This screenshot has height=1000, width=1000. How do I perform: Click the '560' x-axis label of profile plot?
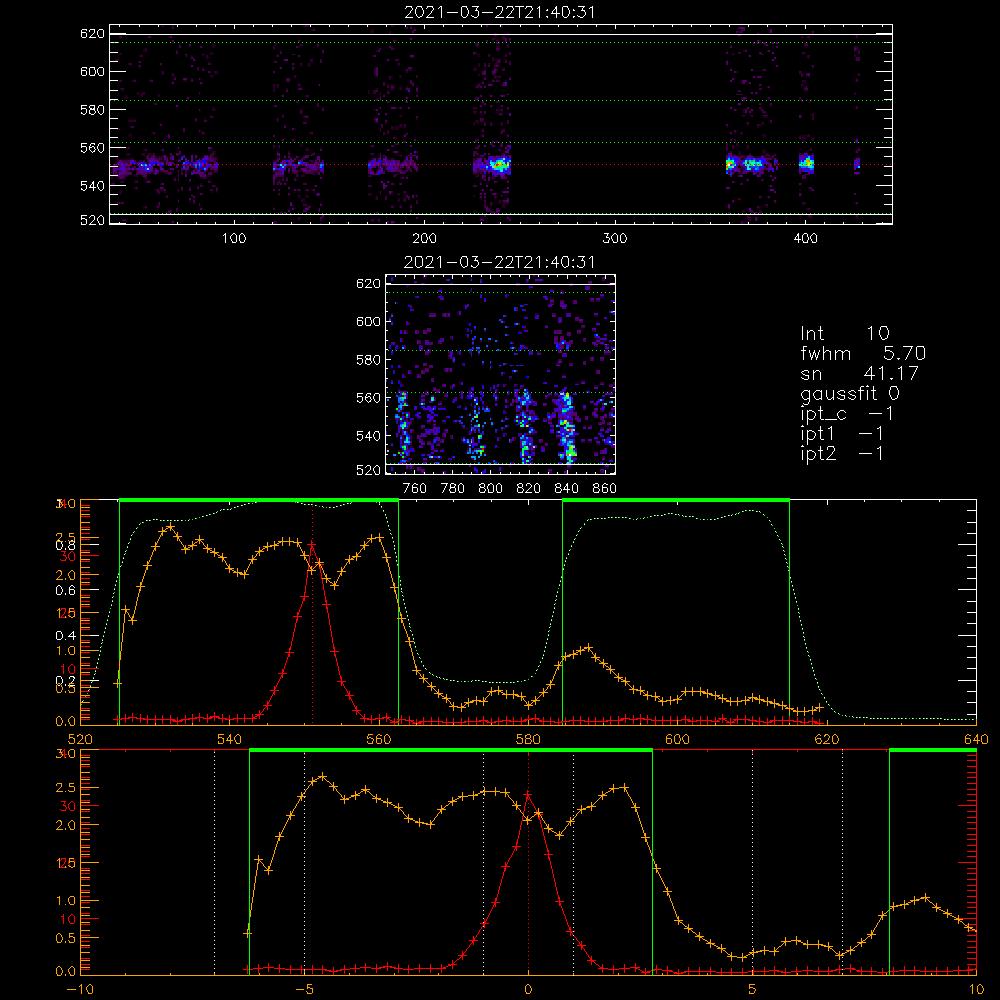tap(379, 739)
